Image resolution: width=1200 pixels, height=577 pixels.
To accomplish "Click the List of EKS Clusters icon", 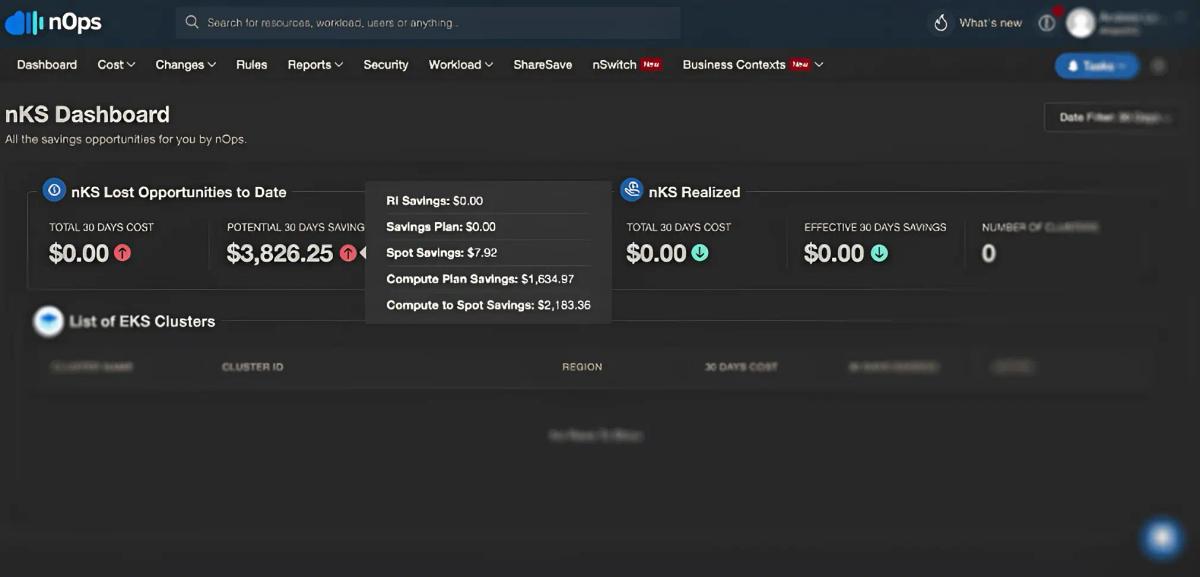I will pos(48,321).
